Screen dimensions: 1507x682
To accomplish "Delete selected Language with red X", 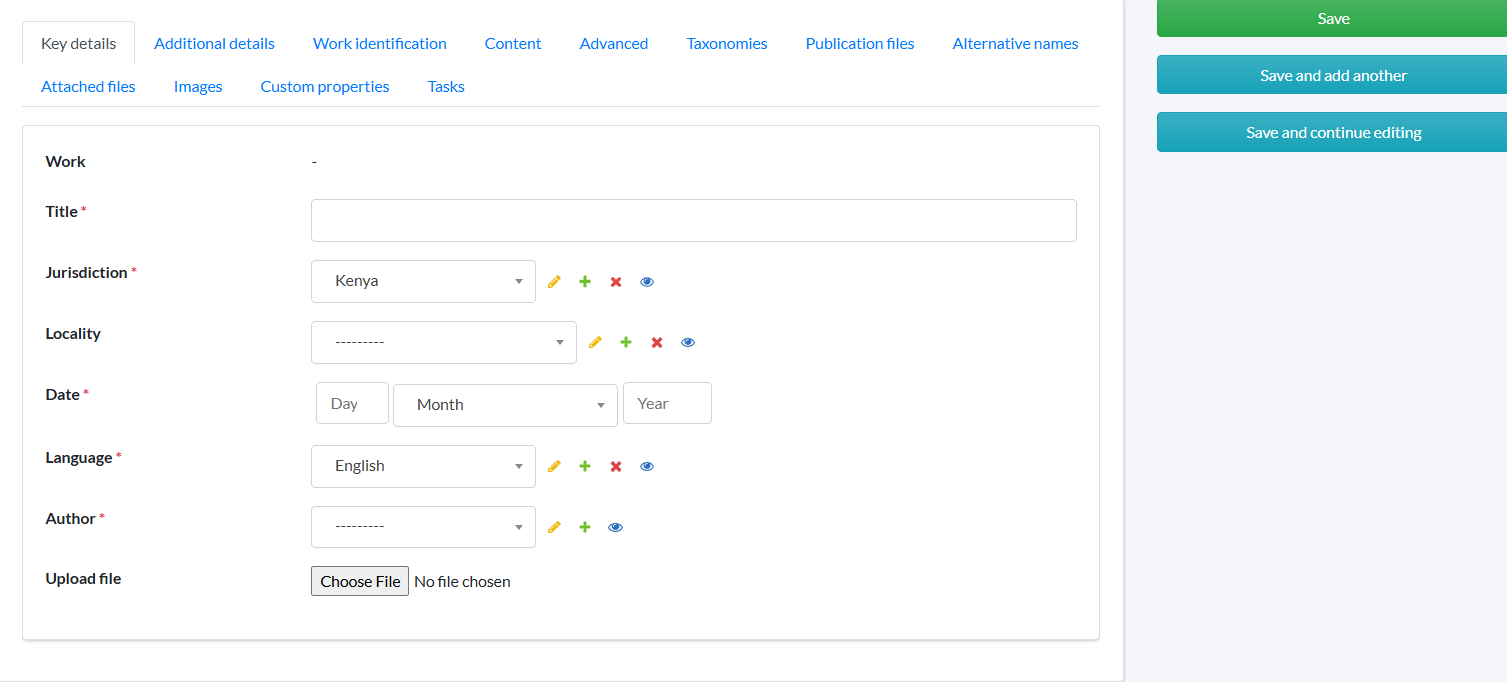I will (616, 467).
